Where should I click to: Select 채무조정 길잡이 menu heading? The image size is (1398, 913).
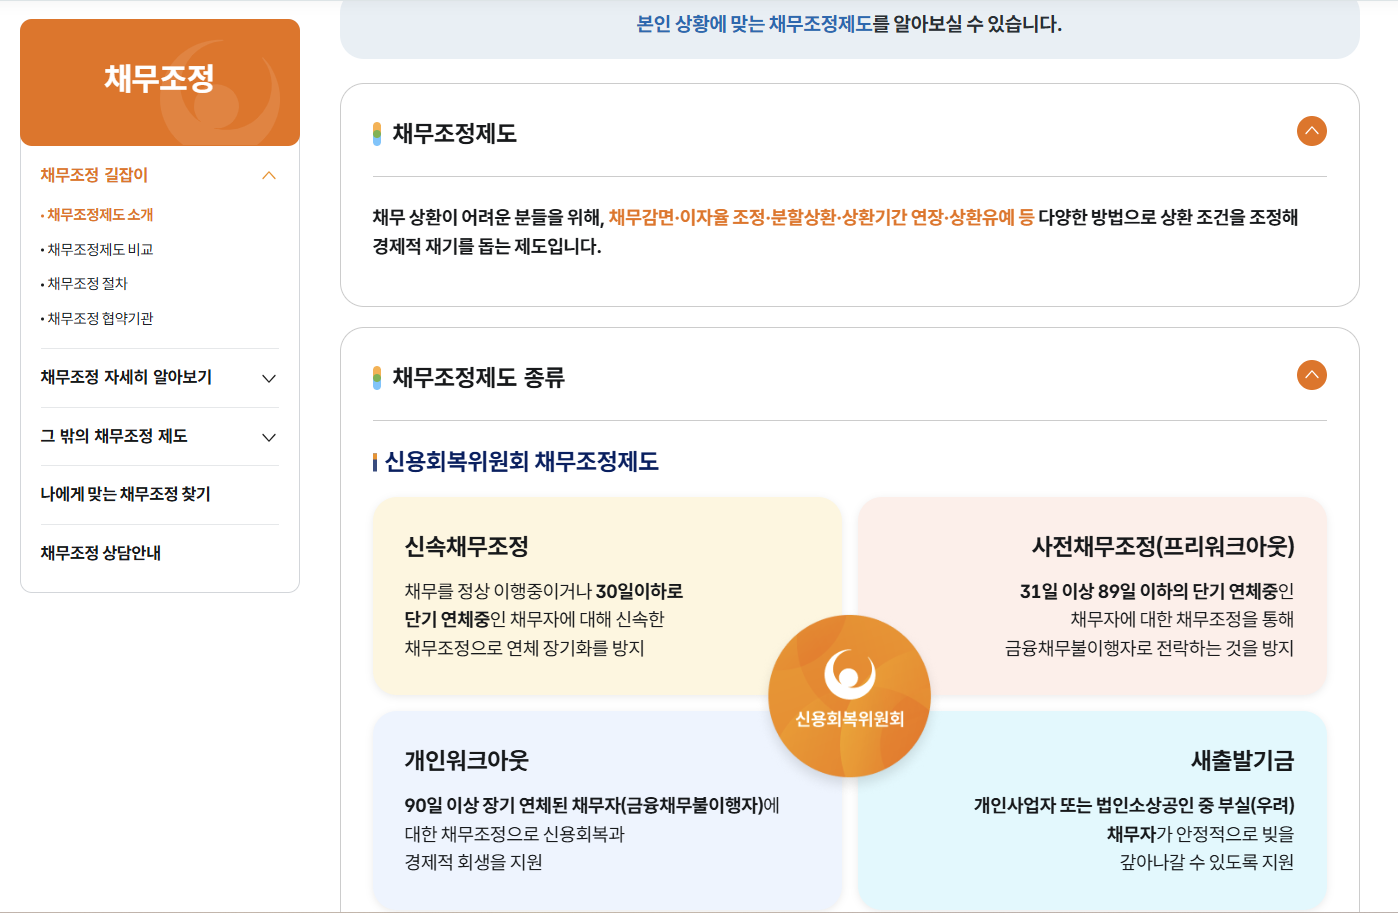point(94,175)
